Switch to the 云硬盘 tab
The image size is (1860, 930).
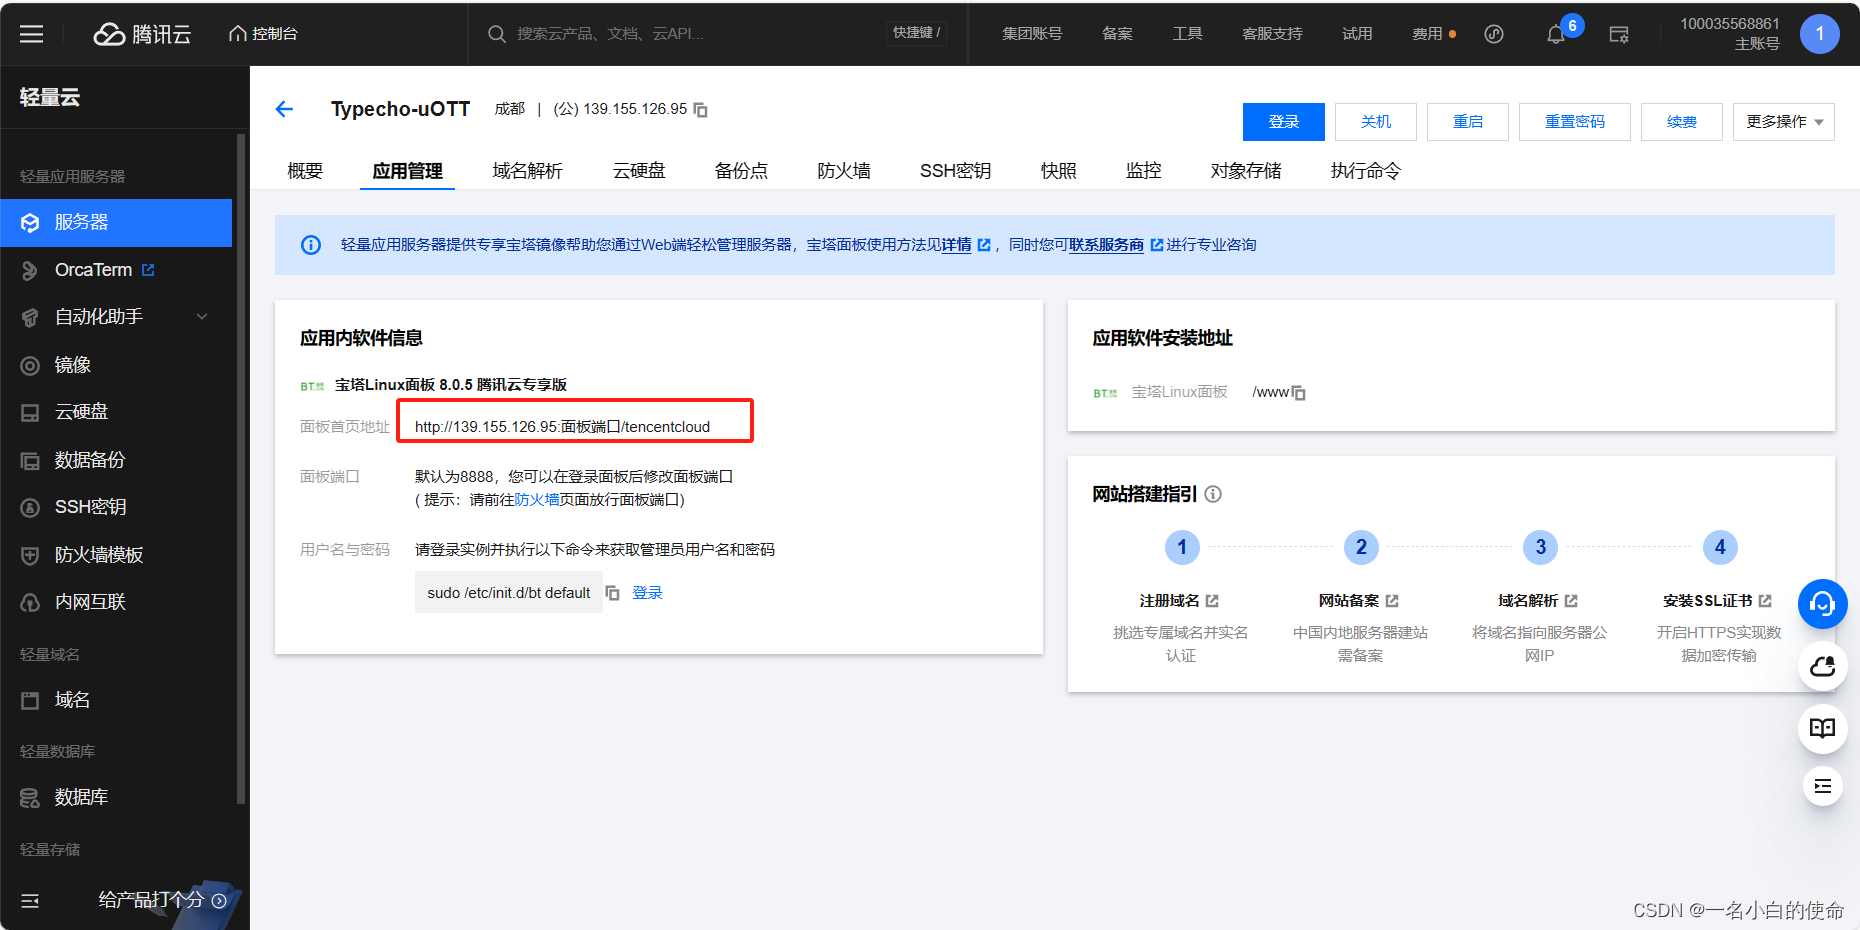[x=639, y=171]
